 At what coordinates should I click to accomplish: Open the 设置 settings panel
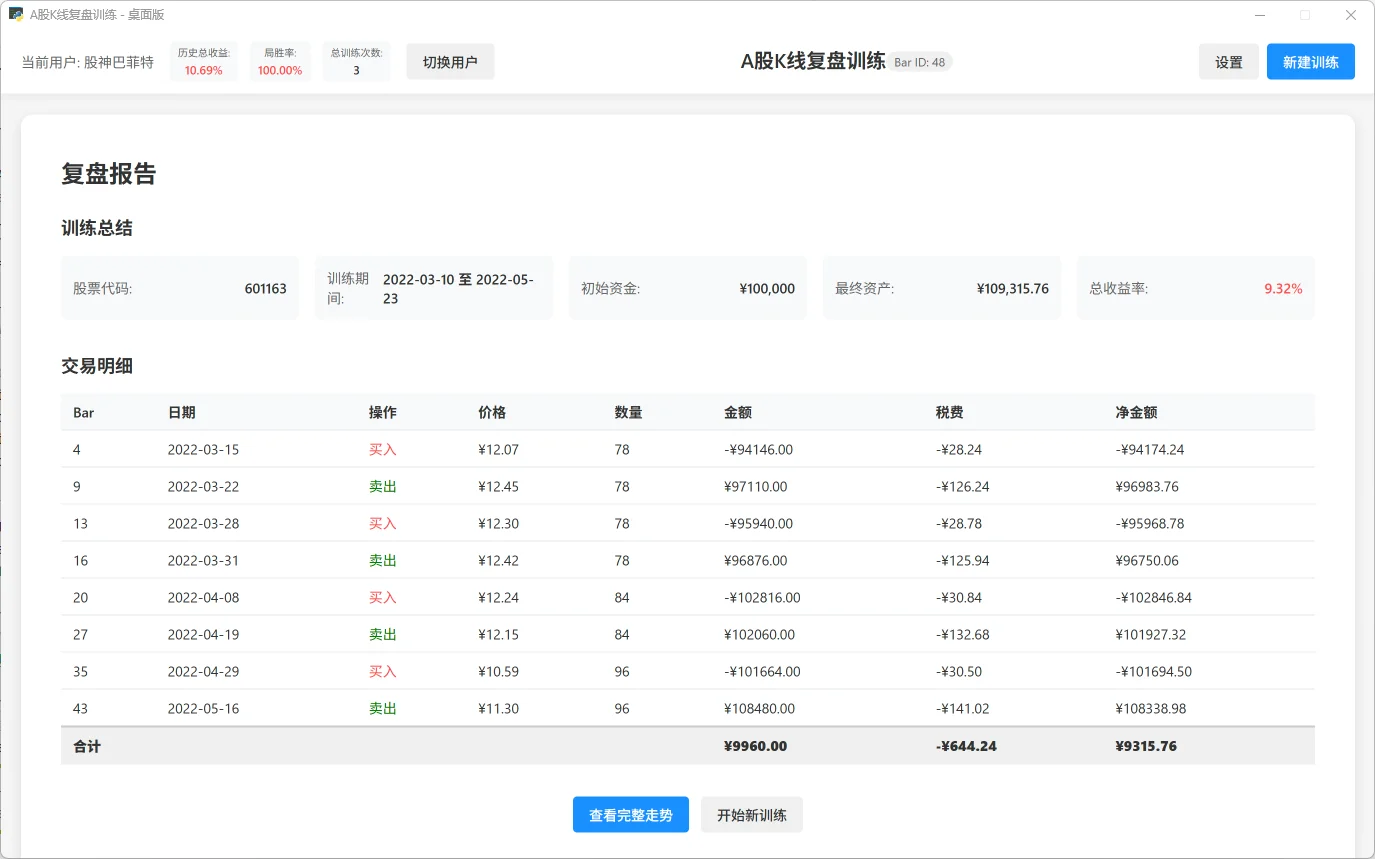point(1228,61)
